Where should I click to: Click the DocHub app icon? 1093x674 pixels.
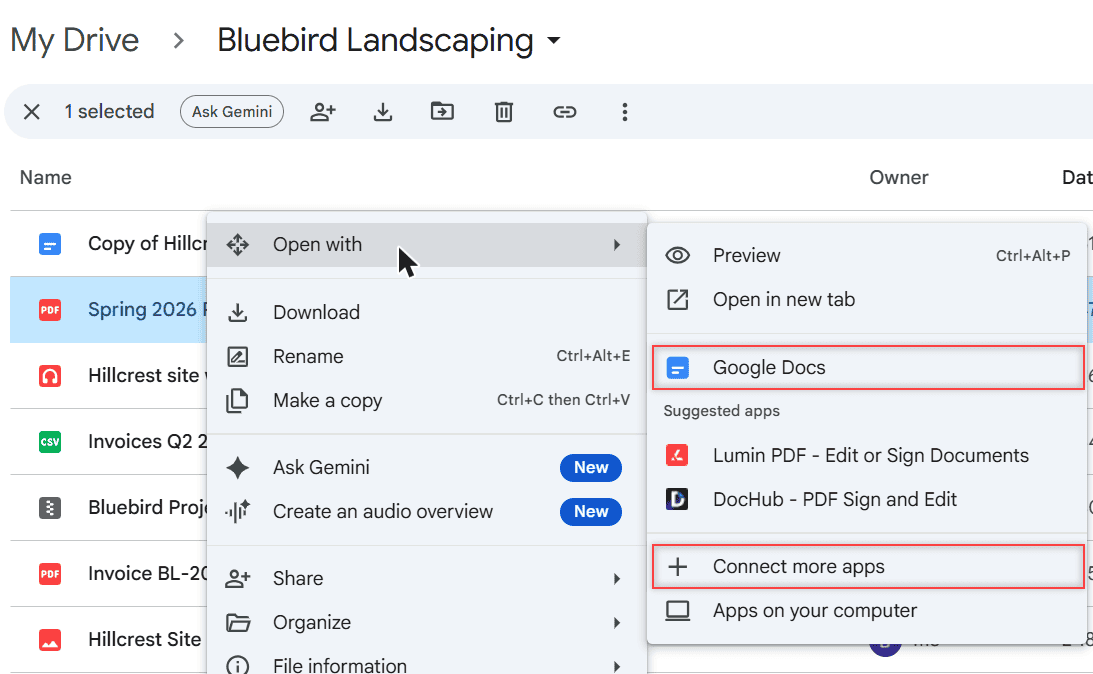click(x=677, y=499)
